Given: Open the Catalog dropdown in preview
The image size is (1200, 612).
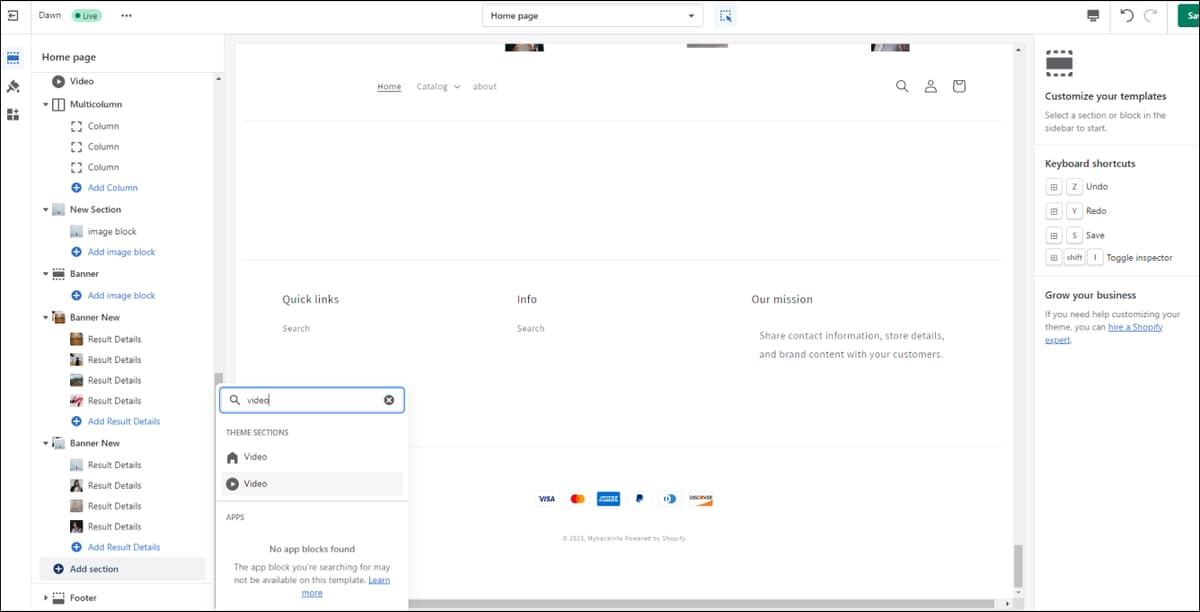Looking at the screenshot, I should point(438,87).
